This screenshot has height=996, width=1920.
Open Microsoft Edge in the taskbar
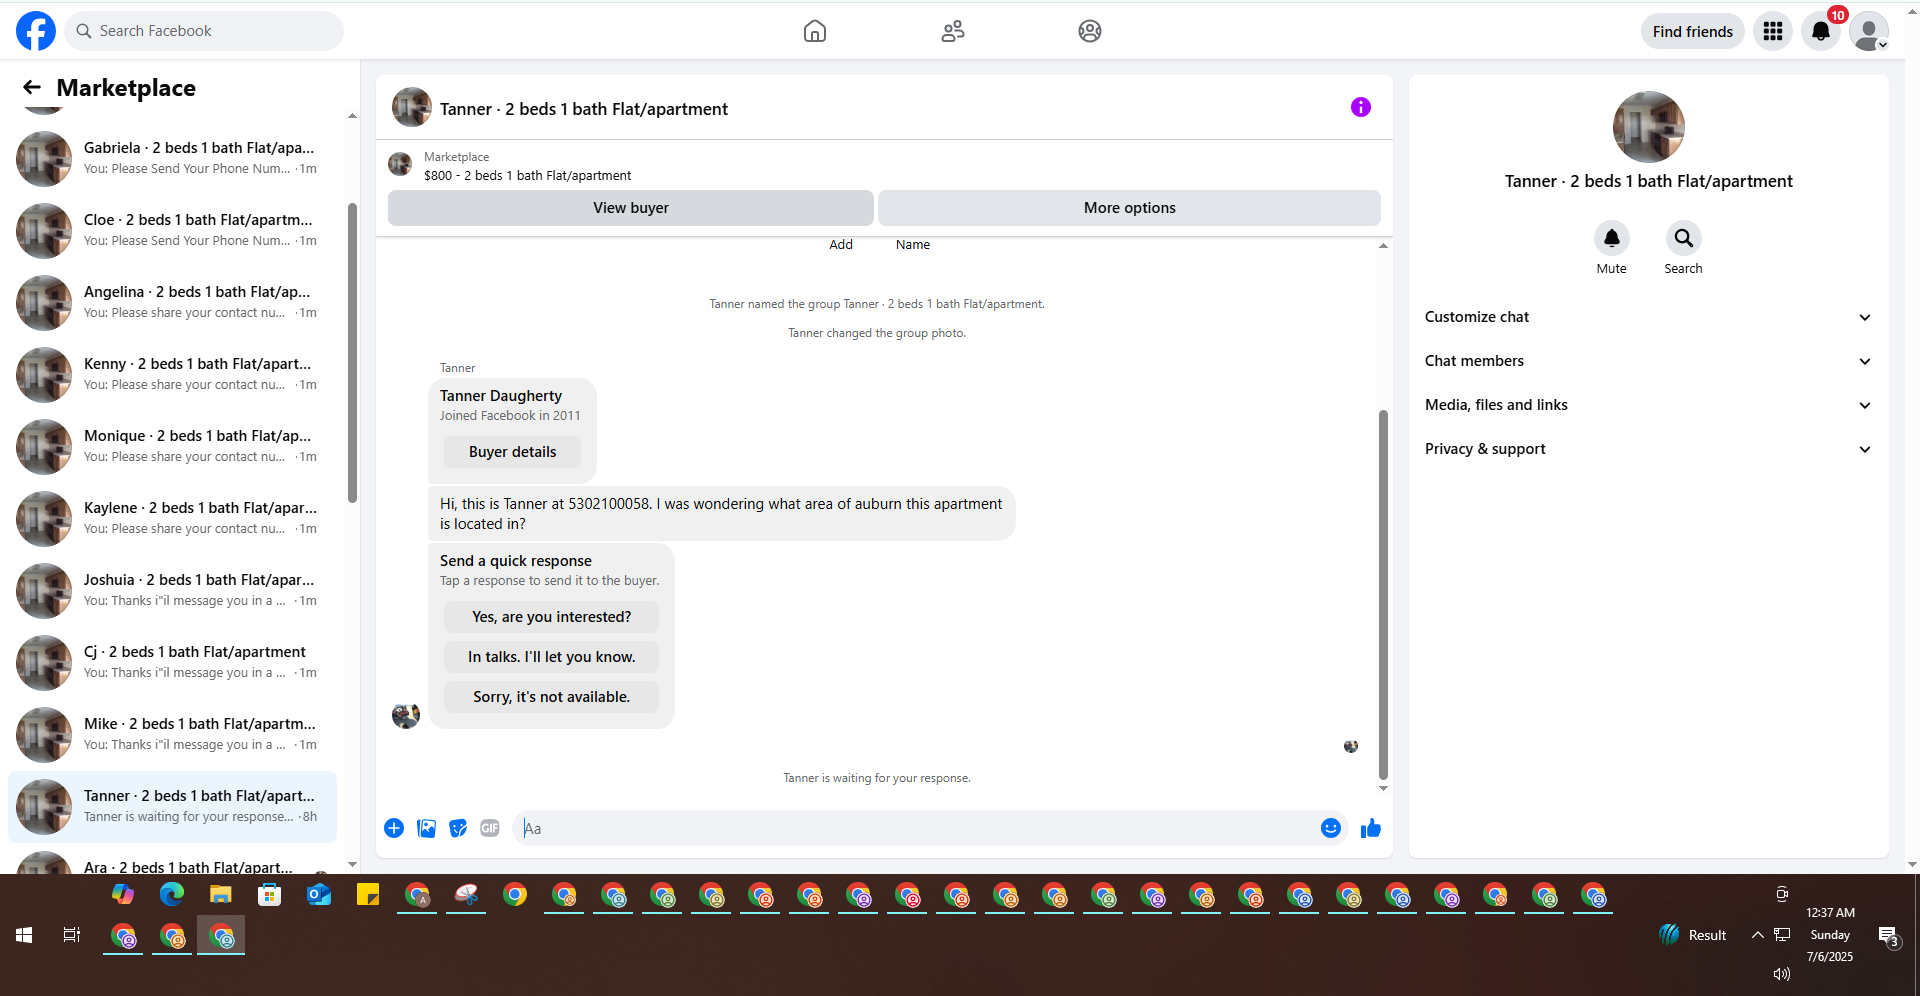coord(172,894)
